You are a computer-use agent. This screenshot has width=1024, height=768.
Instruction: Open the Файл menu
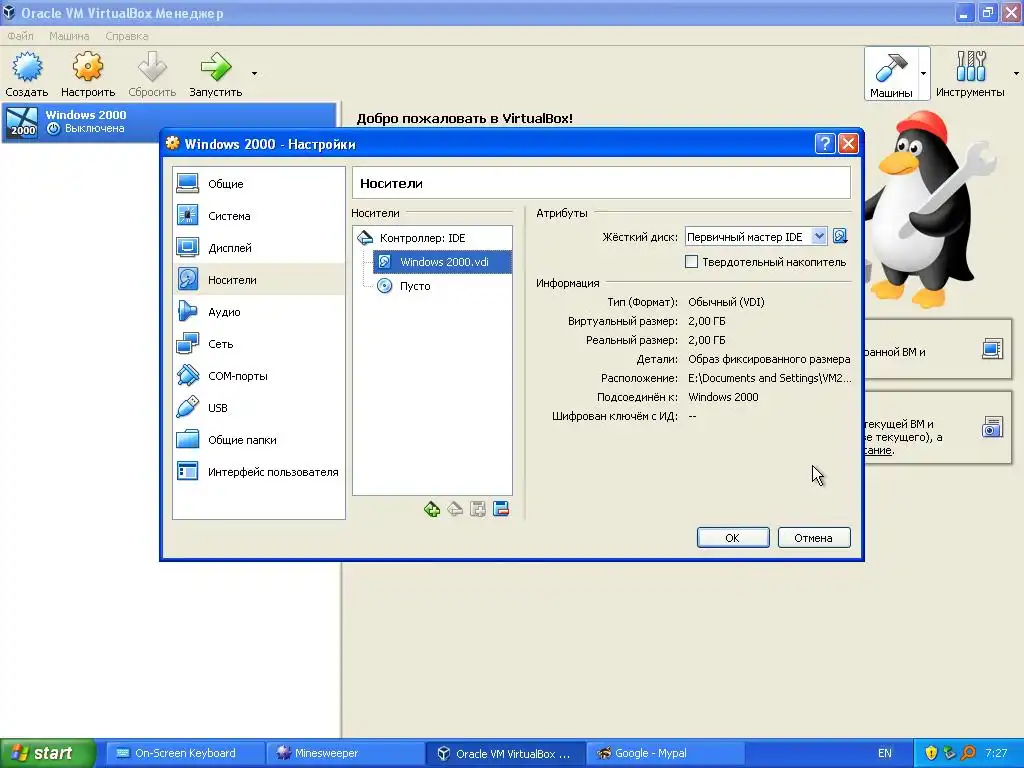20,36
